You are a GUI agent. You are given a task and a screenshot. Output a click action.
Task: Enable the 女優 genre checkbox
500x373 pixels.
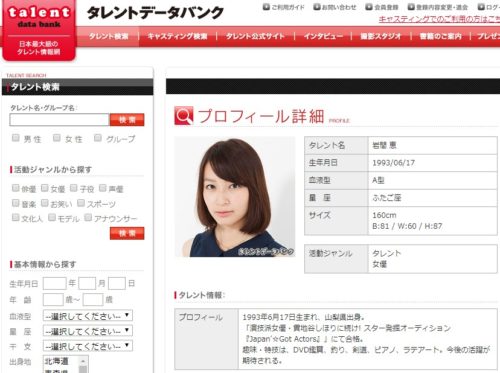tap(45, 188)
